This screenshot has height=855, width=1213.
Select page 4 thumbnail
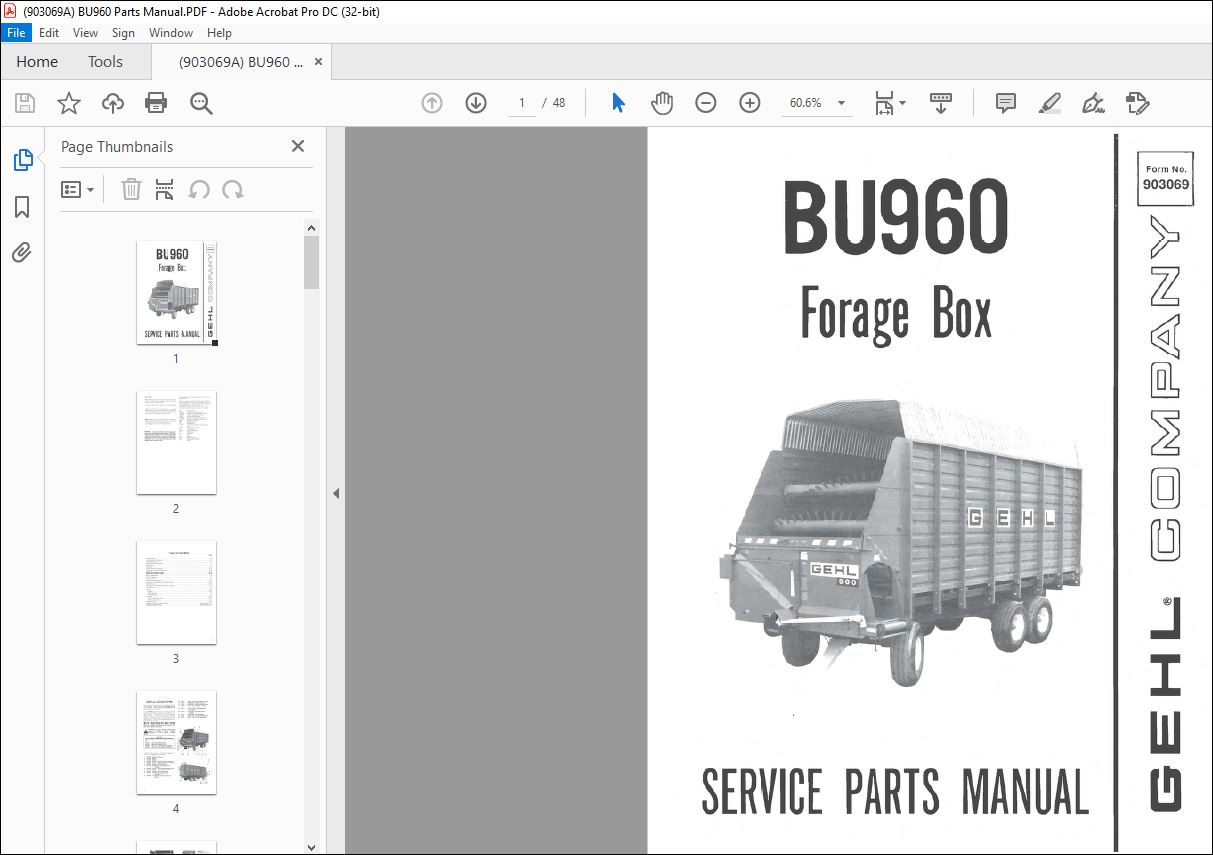[176, 743]
